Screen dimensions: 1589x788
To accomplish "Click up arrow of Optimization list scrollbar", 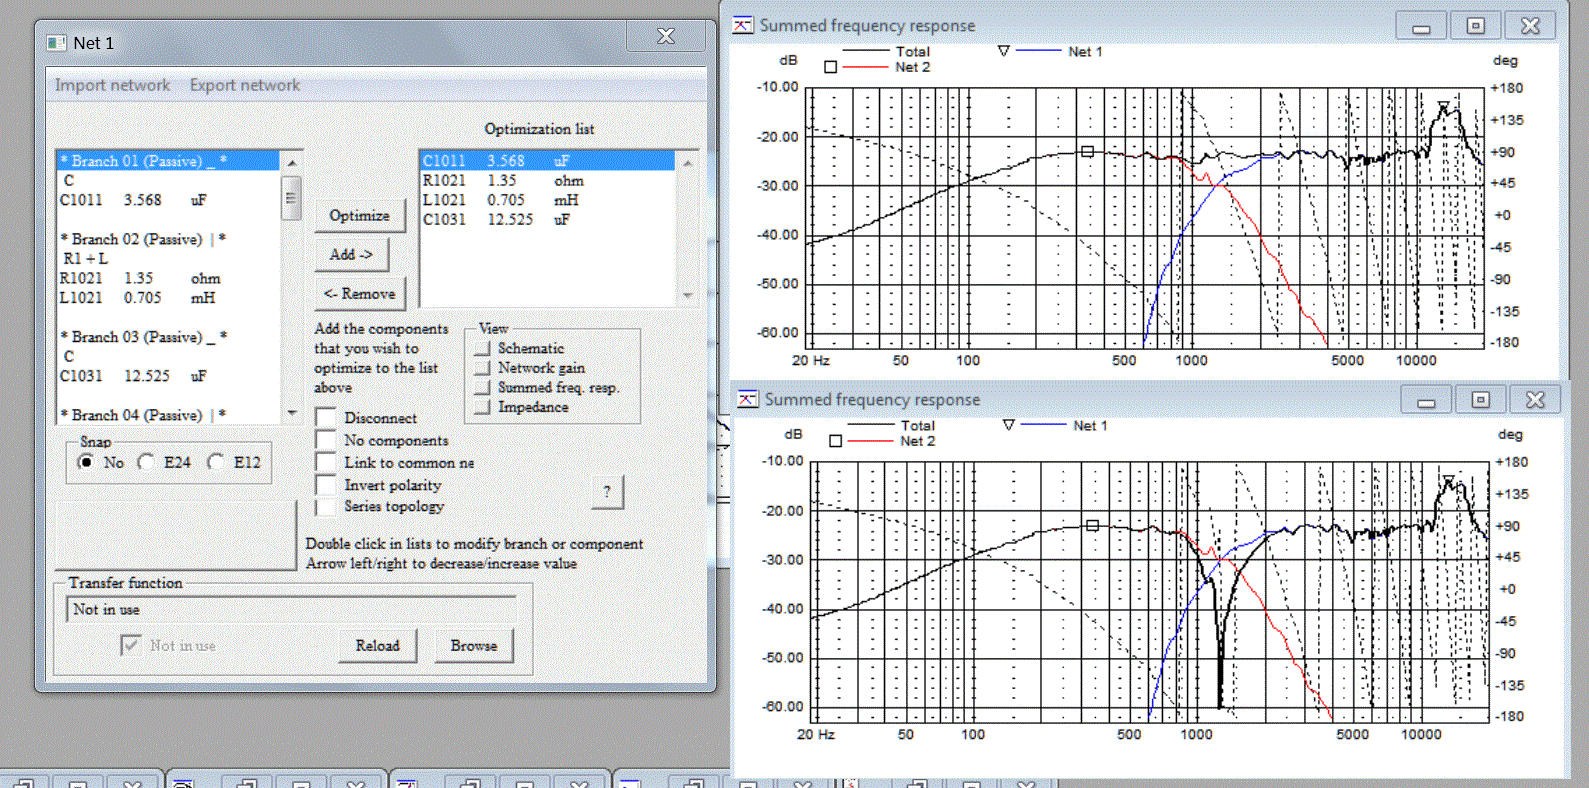I will (687, 162).
